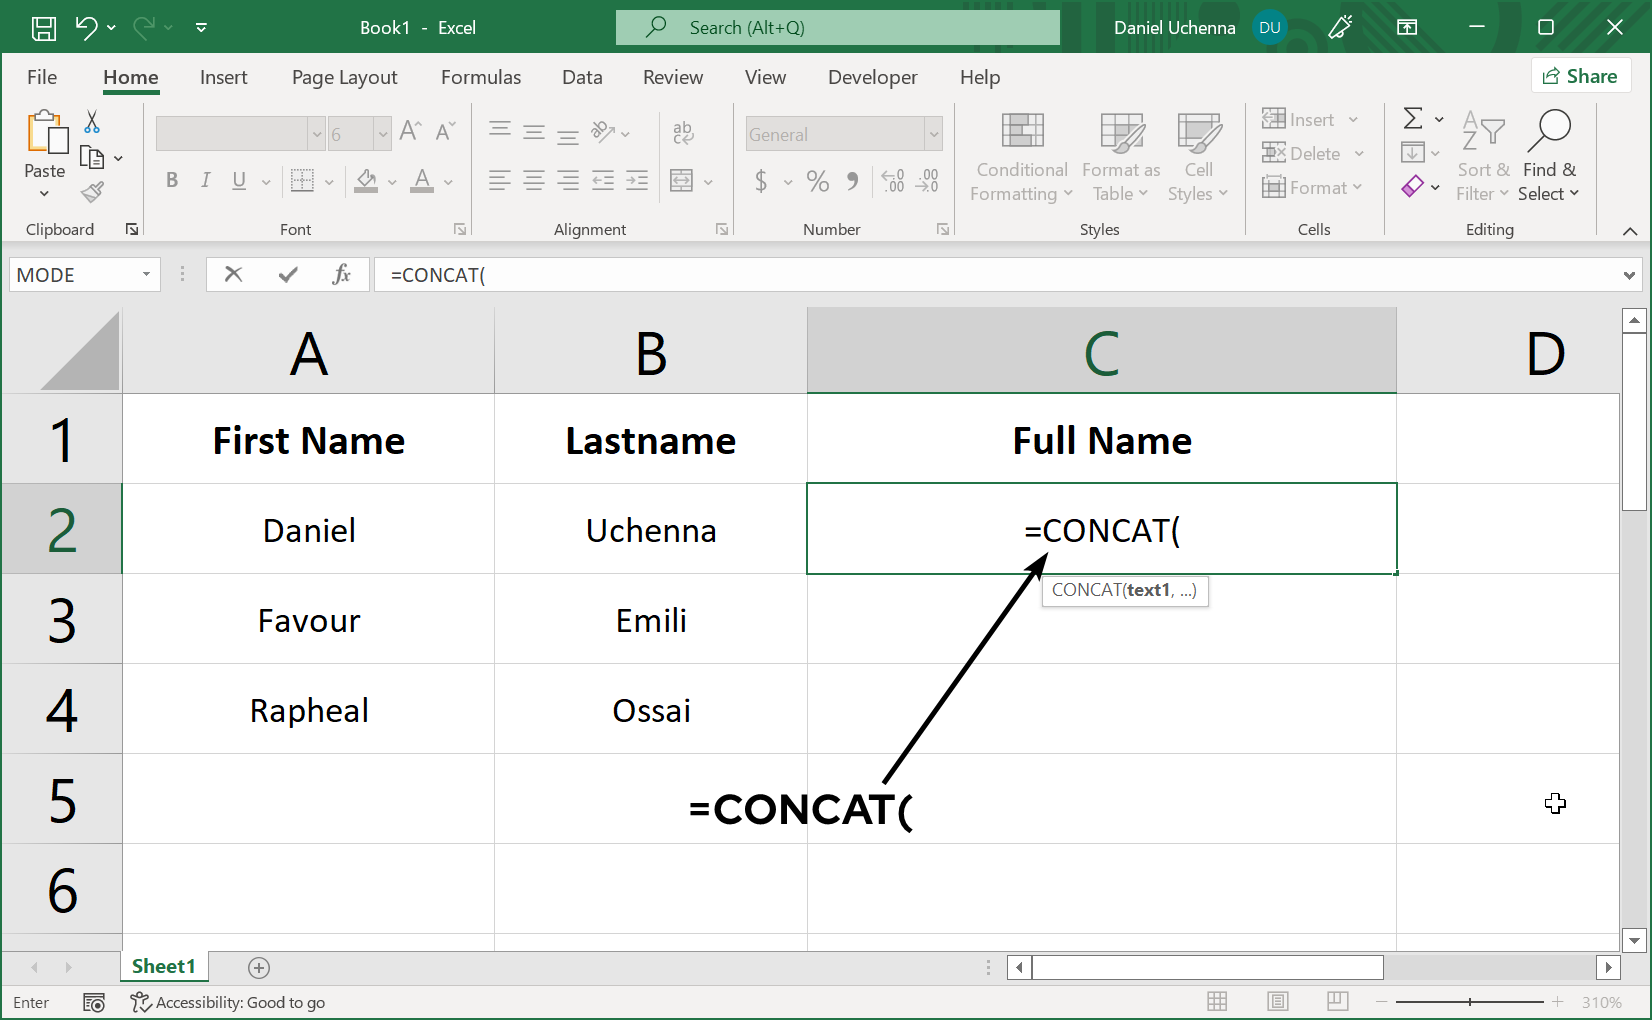Open the General number format dropdown

tap(931, 133)
